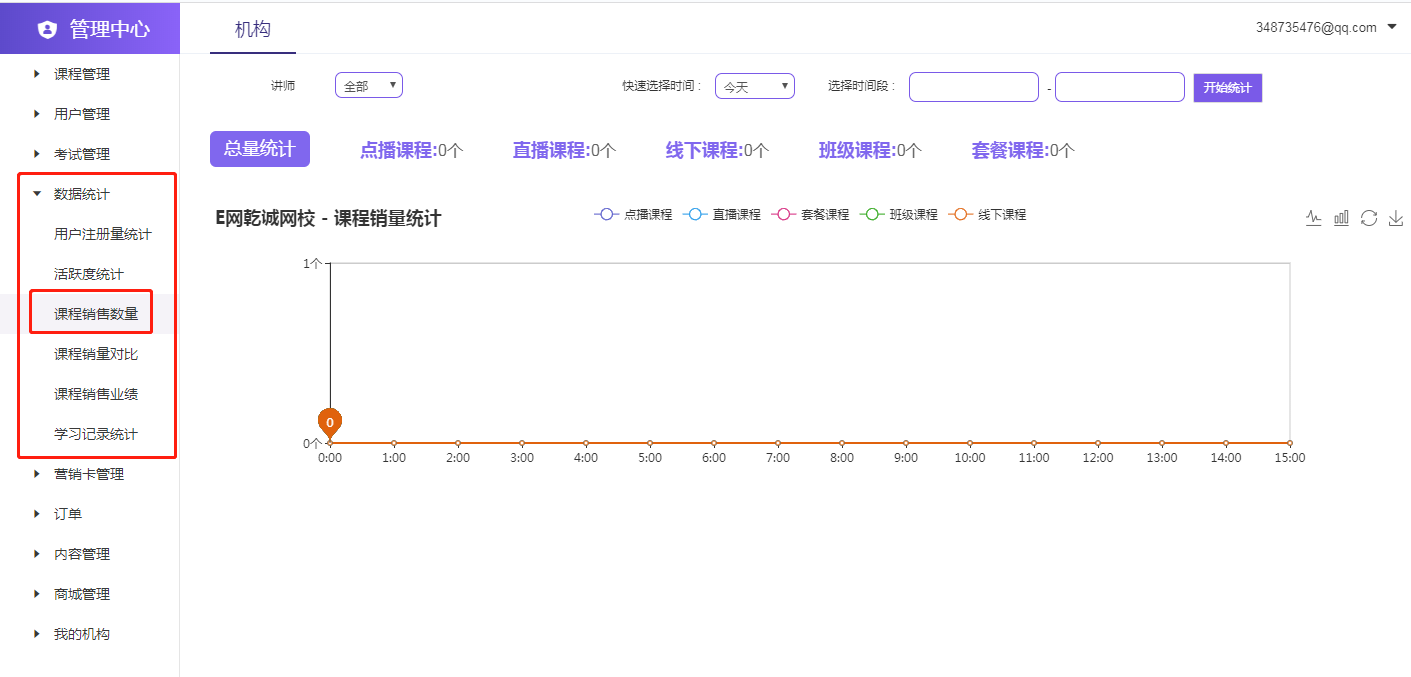Open the 讲师 dropdown showing 全部
Image resolution: width=1411 pixels, height=677 pixels.
[368, 86]
